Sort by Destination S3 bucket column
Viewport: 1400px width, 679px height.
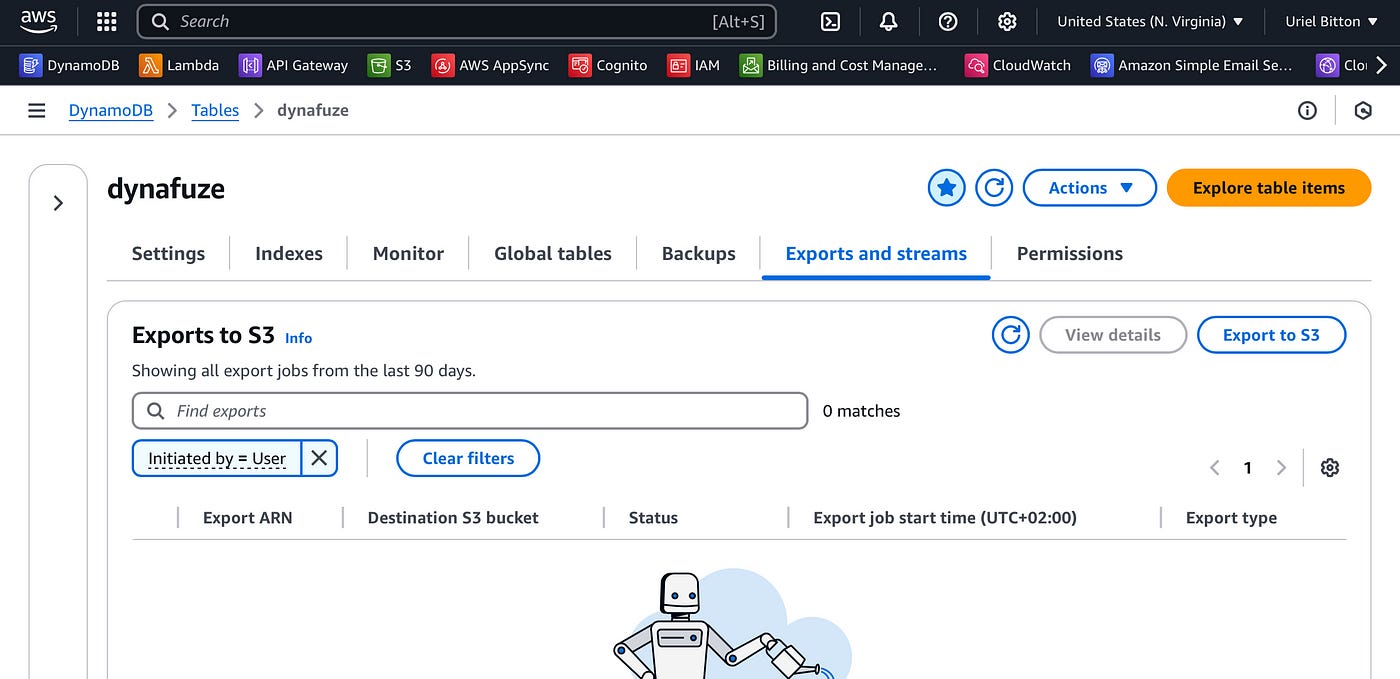click(453, 518)
